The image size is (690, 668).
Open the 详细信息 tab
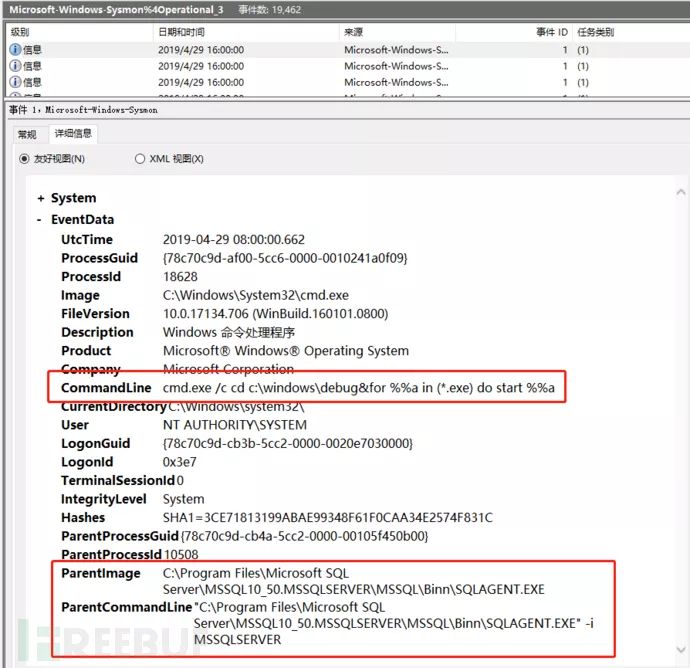(73, 133)
